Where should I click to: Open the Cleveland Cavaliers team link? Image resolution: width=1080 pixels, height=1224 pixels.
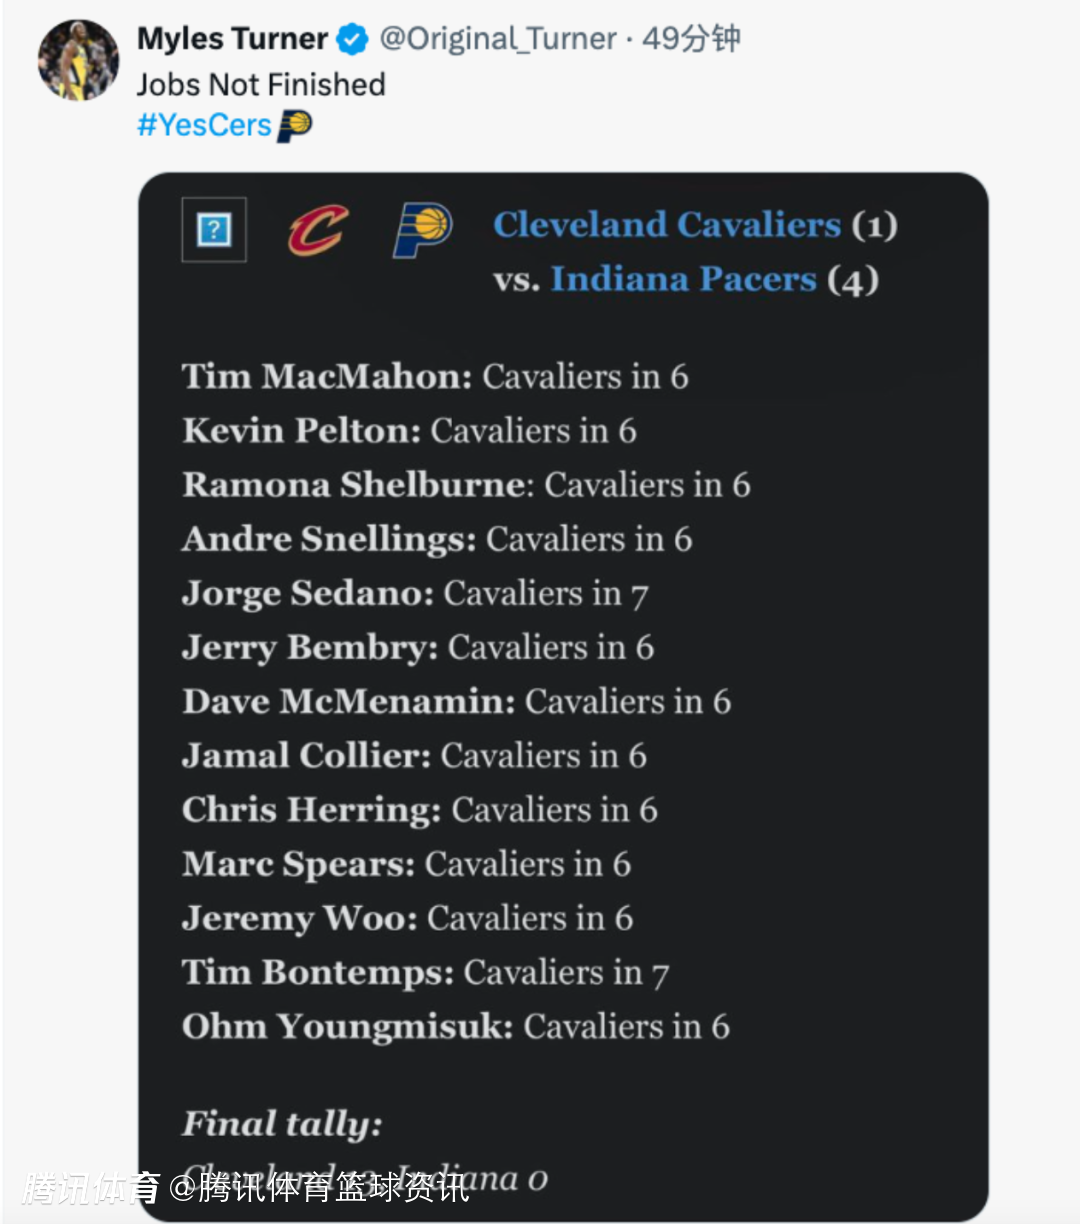coord(667,224)
